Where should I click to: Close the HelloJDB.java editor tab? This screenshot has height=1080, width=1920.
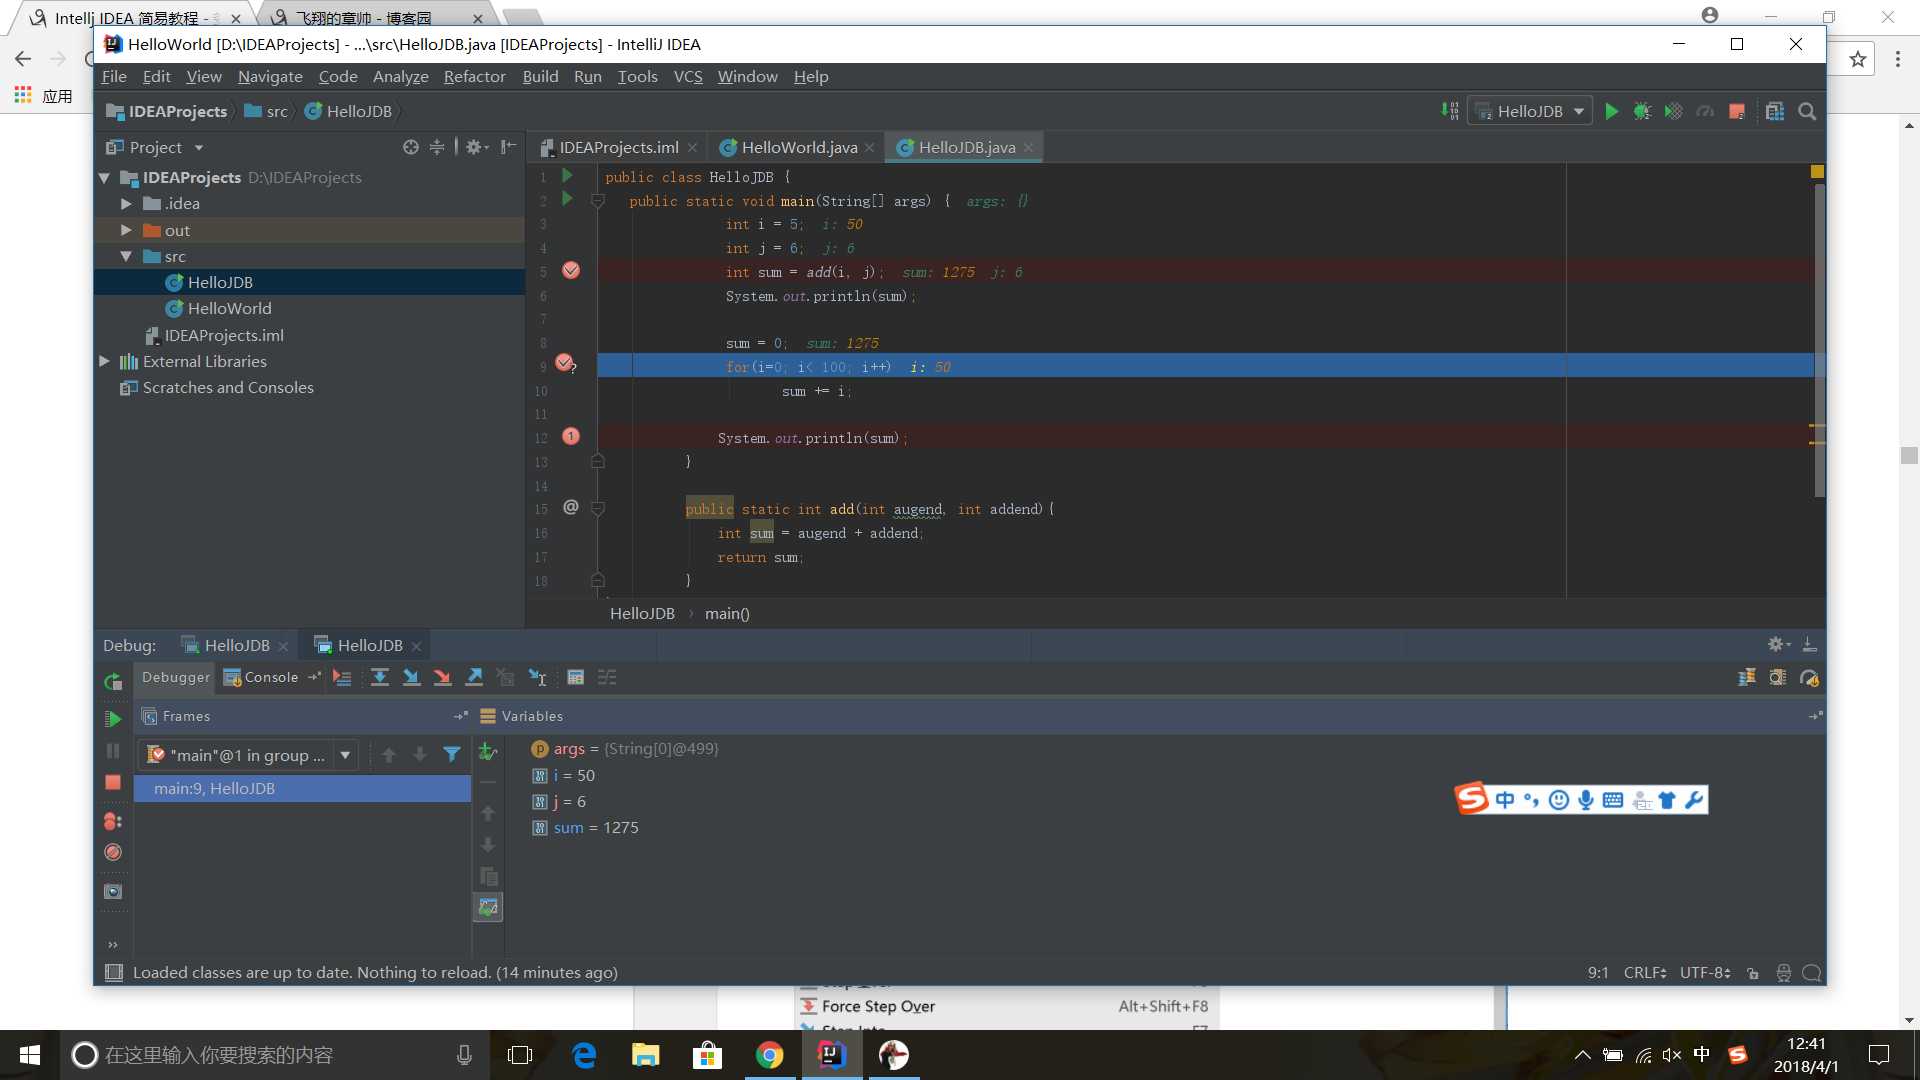[1028, 148]
